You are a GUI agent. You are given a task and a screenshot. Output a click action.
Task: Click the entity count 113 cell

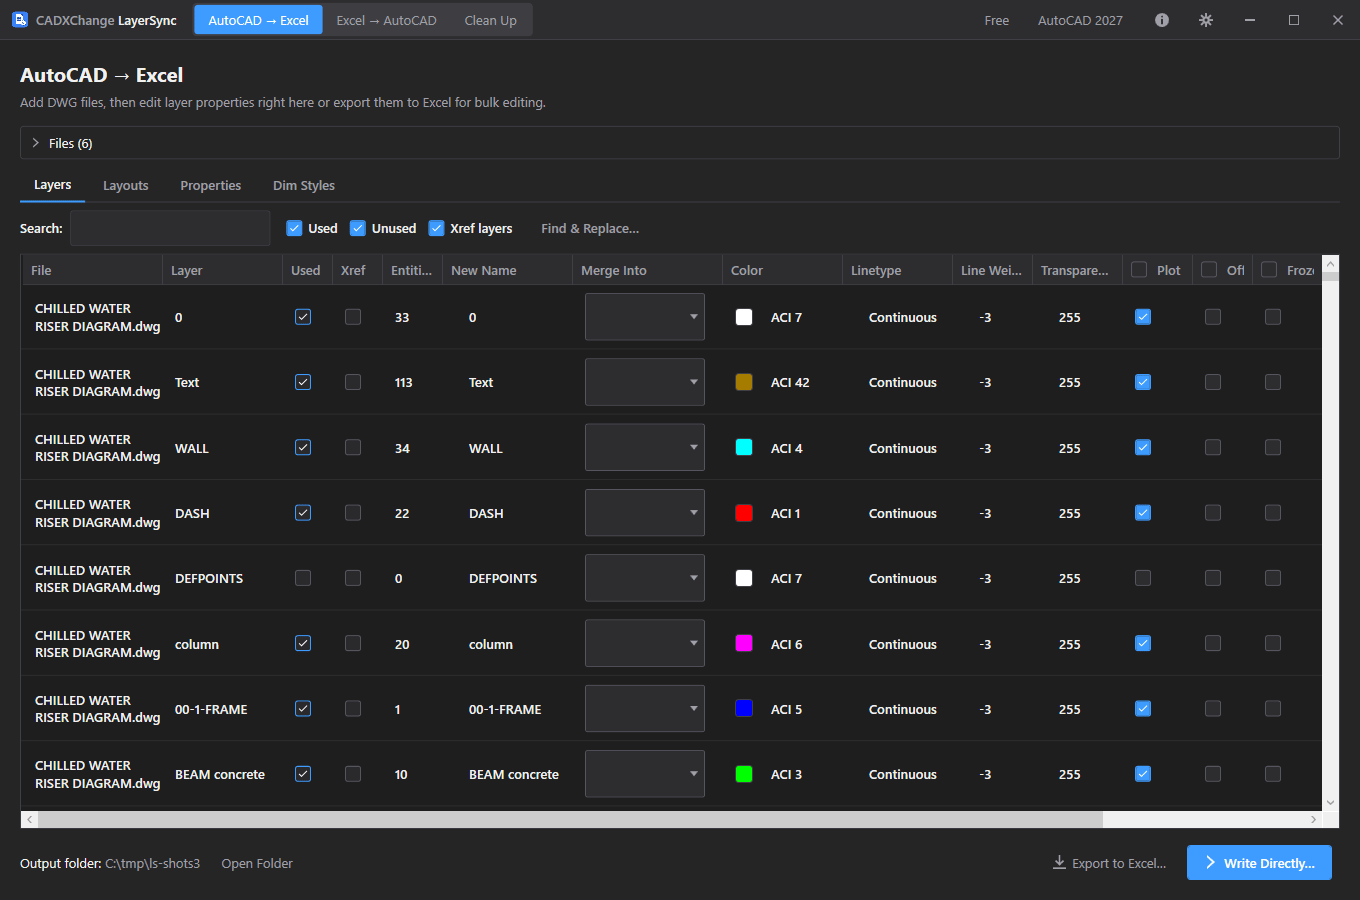(x=404, y=382)
